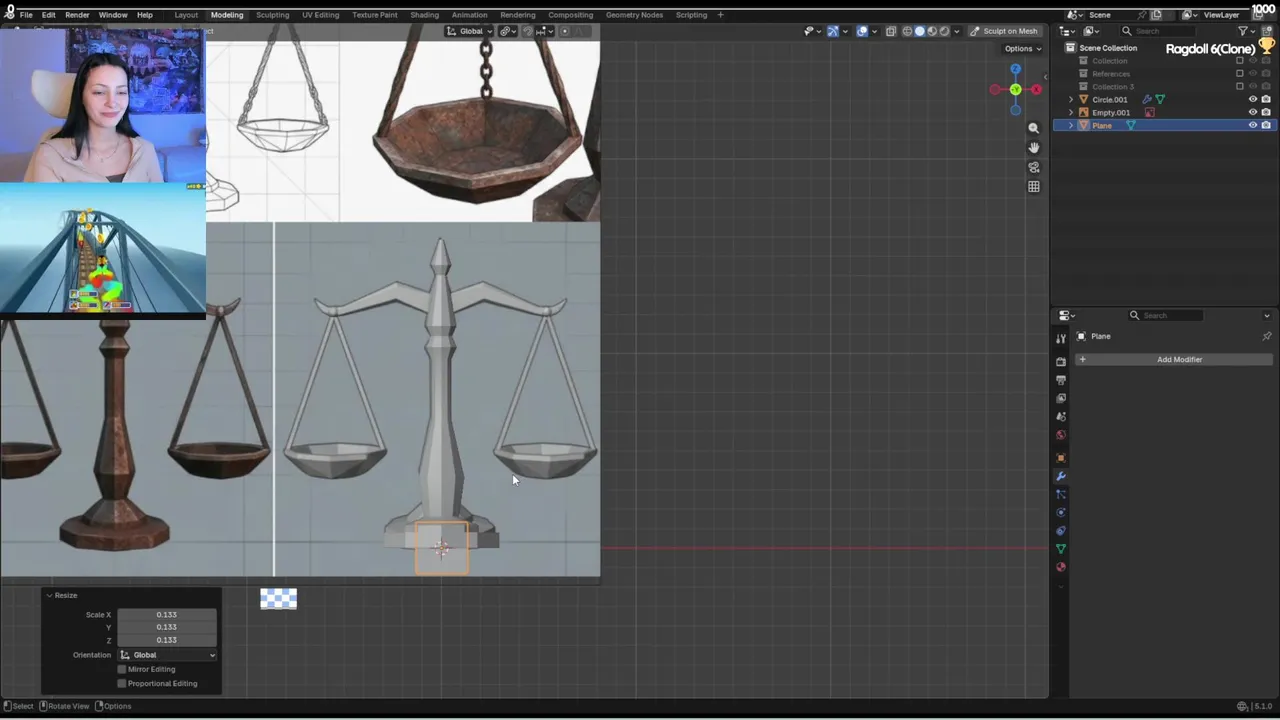This screenshot has height=720, width=1280.
Task: Click the hand pan-view gizmo
Action: [1033, 147]
